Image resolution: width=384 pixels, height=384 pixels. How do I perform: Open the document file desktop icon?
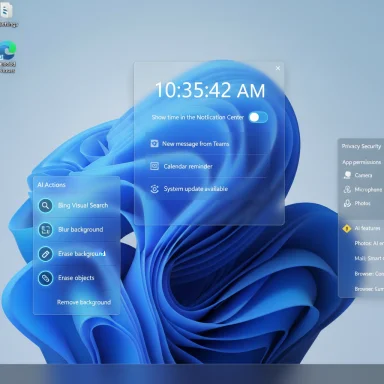pyautogui.click(x=7, y=14)
